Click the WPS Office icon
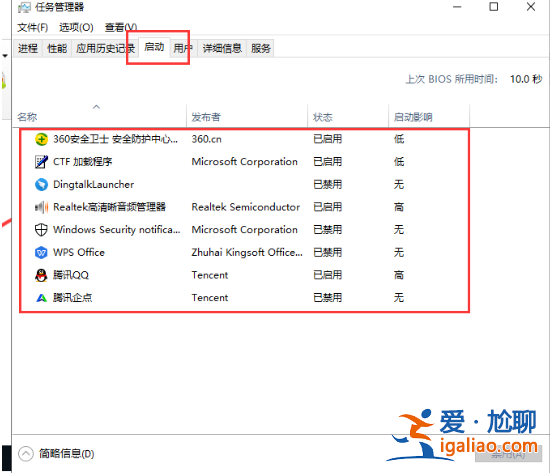550x473 pixels. (x=41, y=253)
